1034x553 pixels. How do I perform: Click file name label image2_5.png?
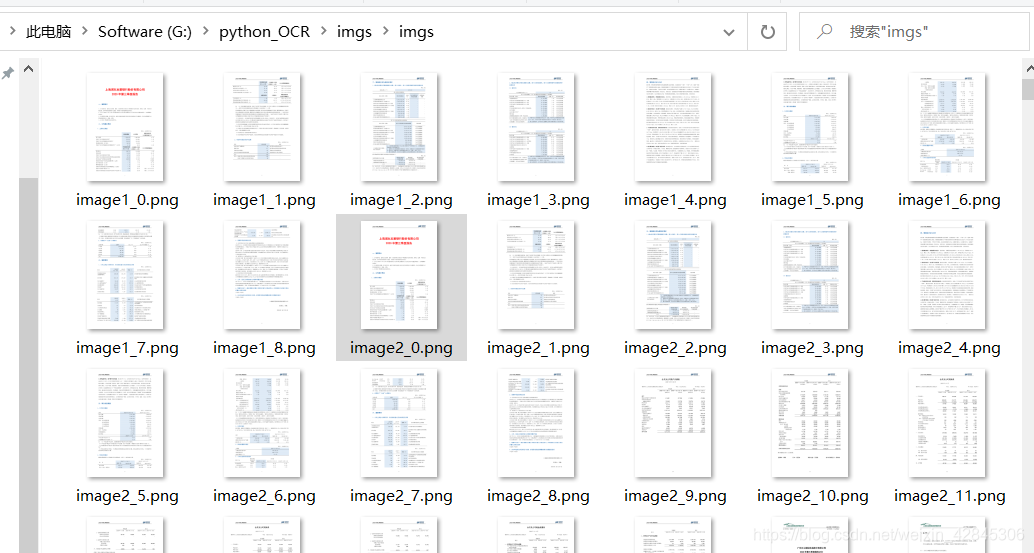(127, 496)
